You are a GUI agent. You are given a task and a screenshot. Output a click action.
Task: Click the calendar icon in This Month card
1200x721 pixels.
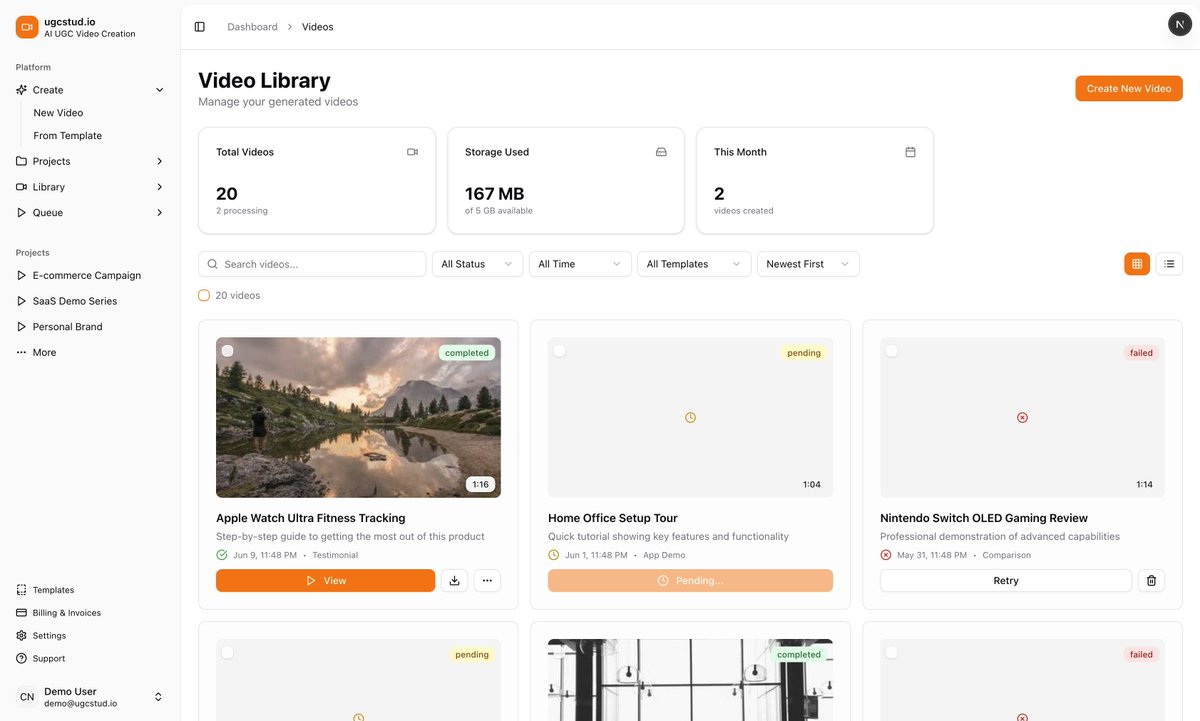pos(910,152)
